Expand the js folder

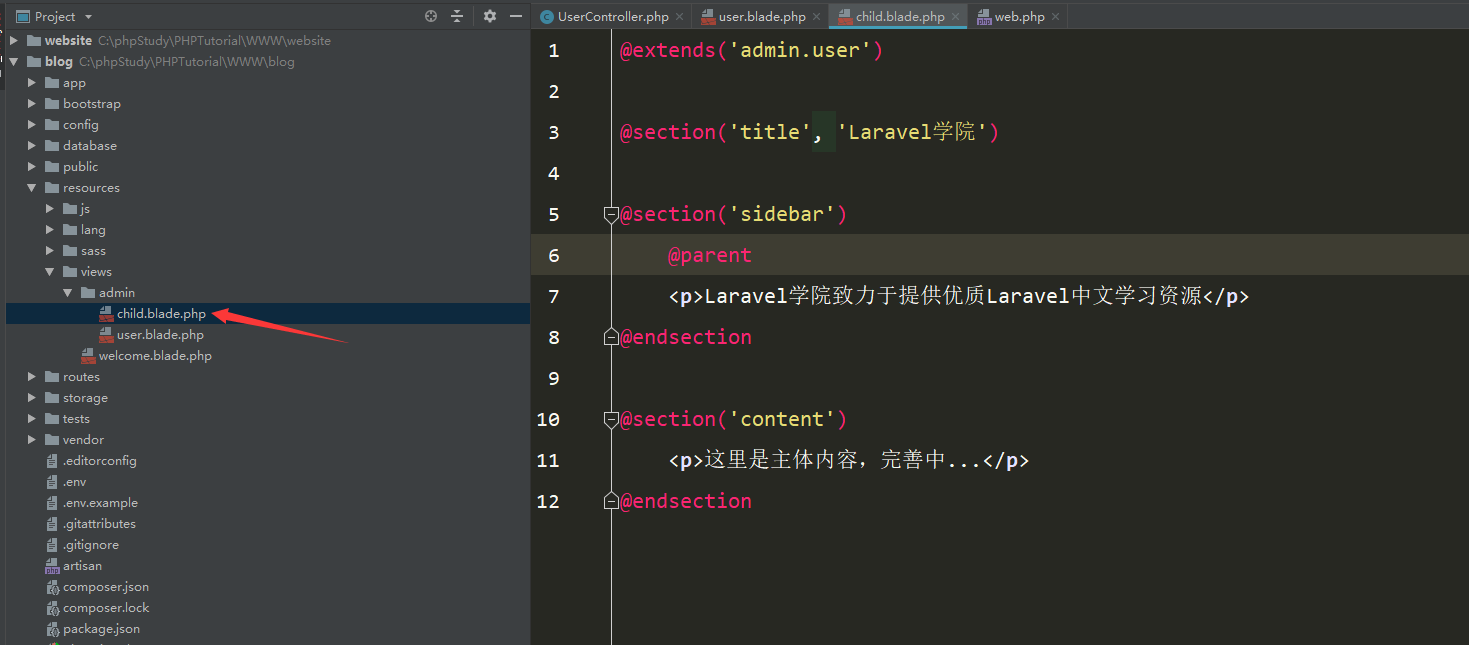pos(50,209)
